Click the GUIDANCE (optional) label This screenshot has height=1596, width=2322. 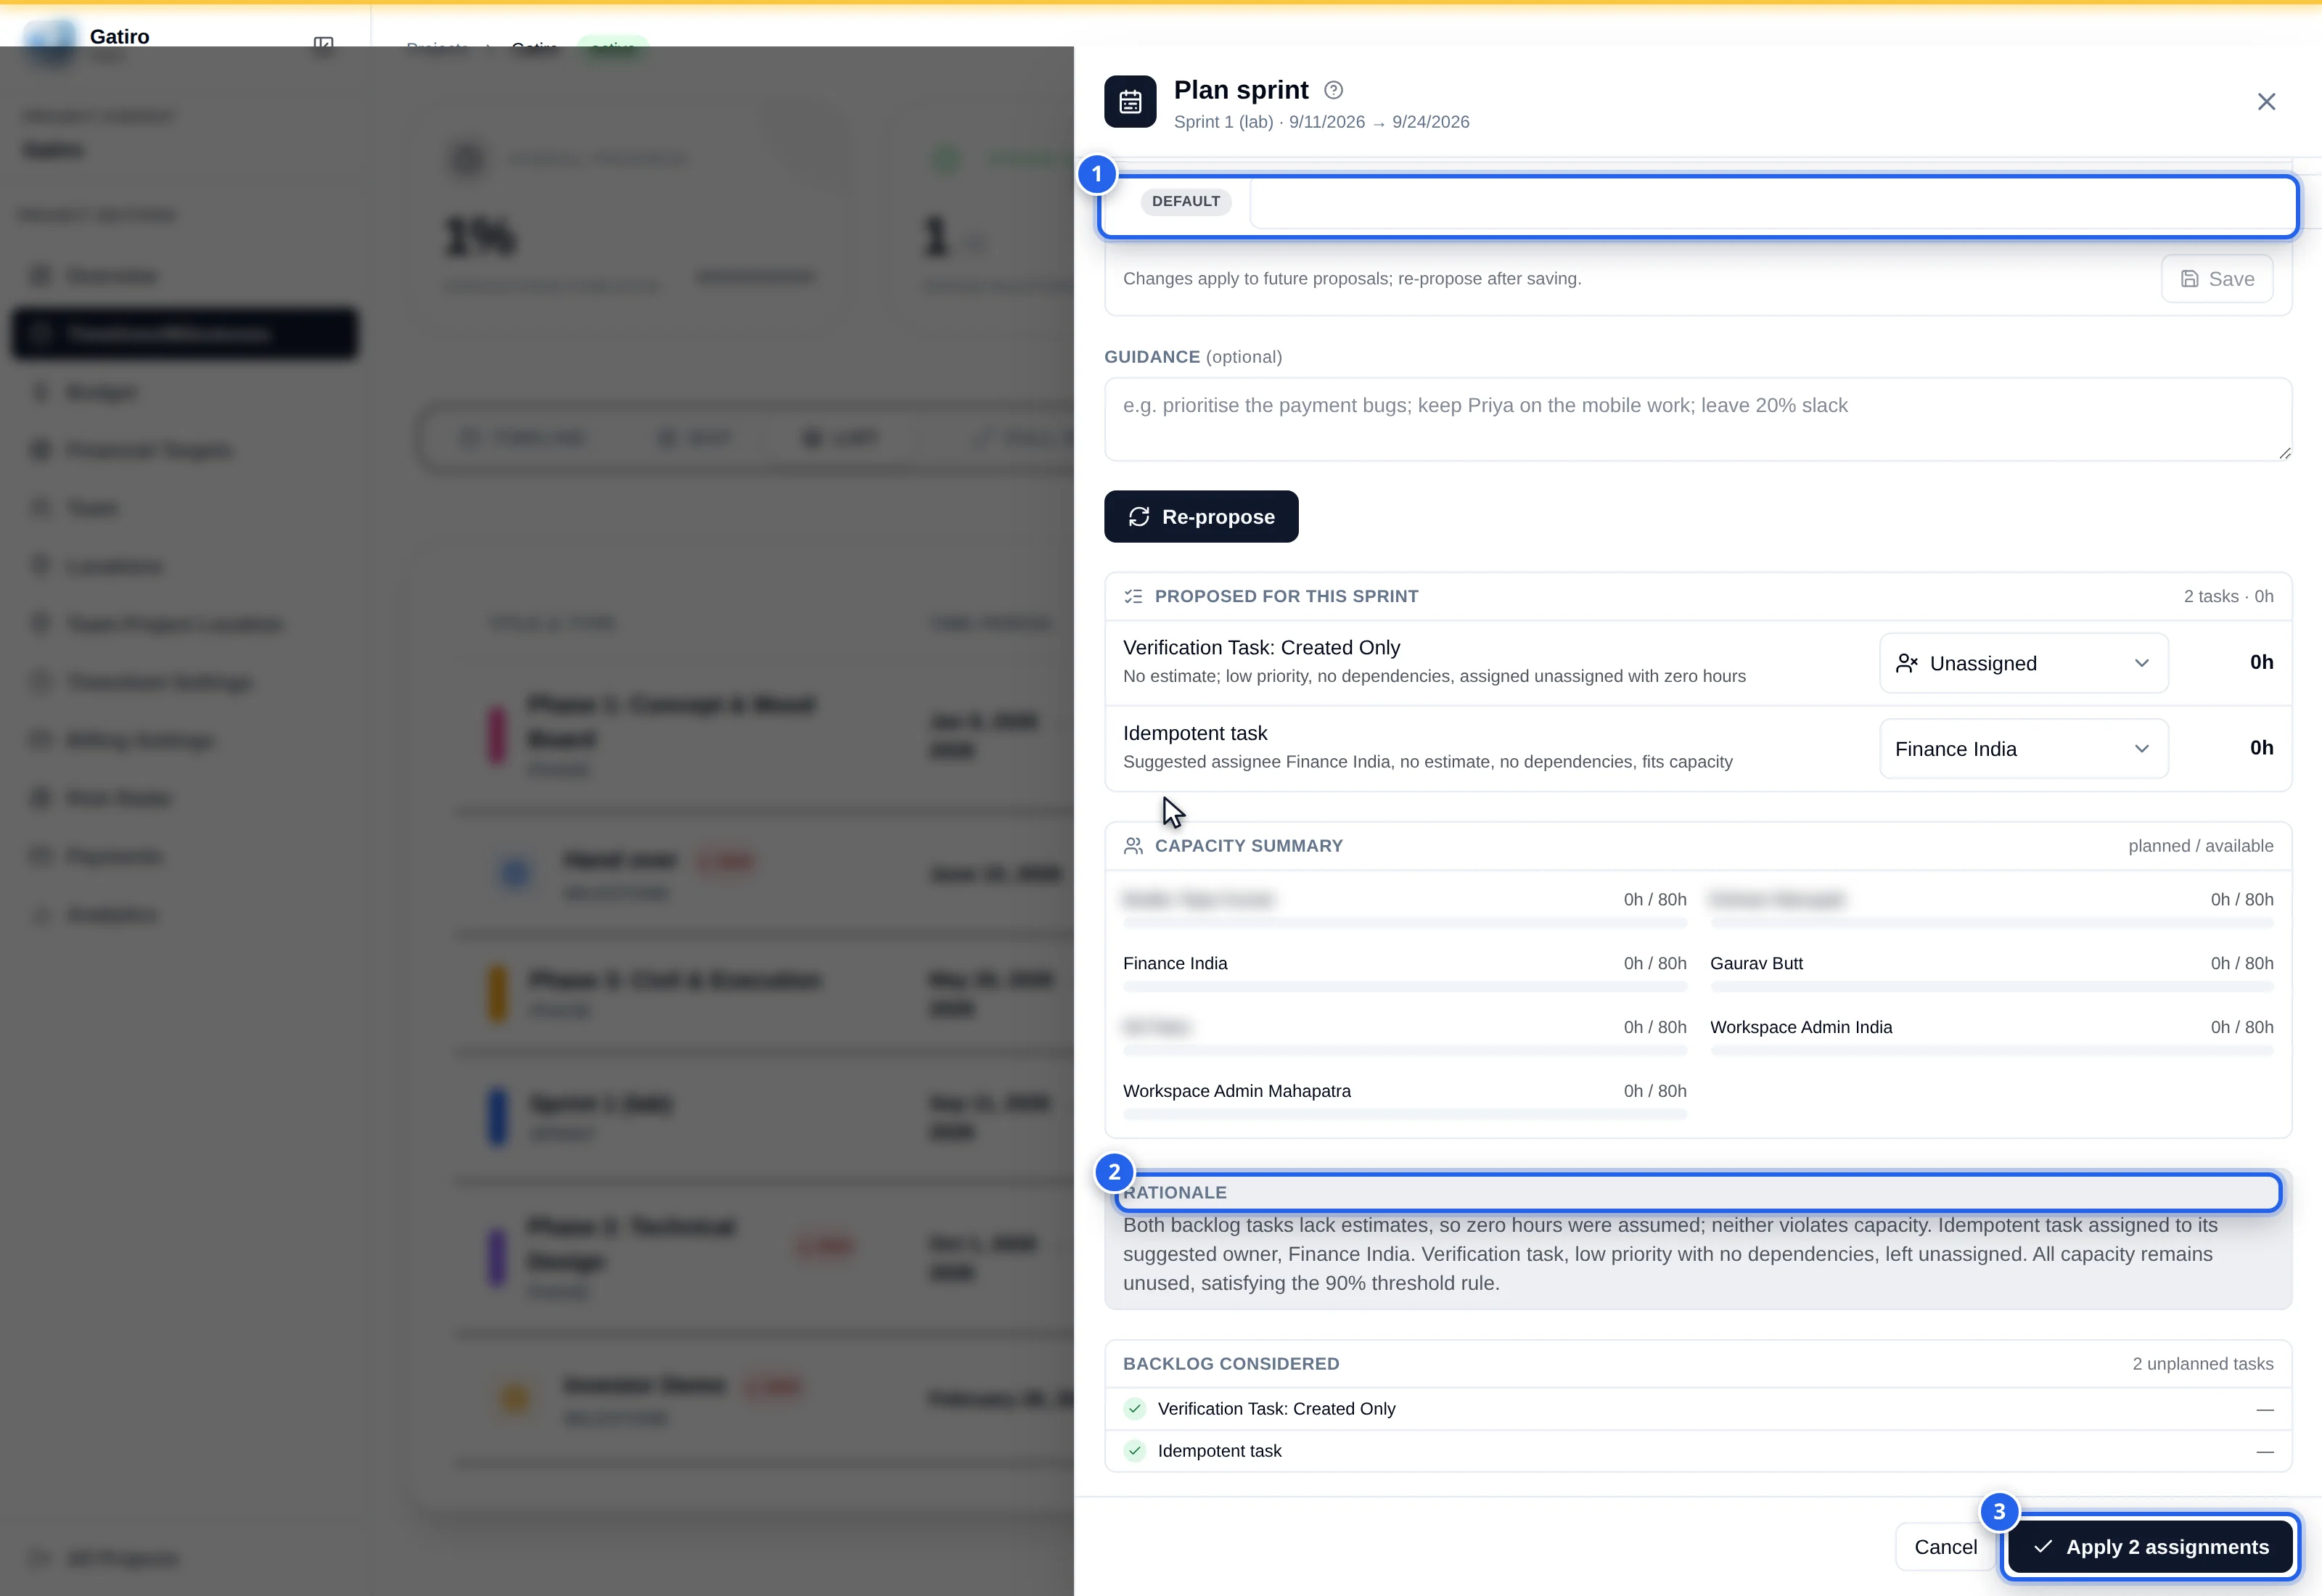coord(1192,357)
